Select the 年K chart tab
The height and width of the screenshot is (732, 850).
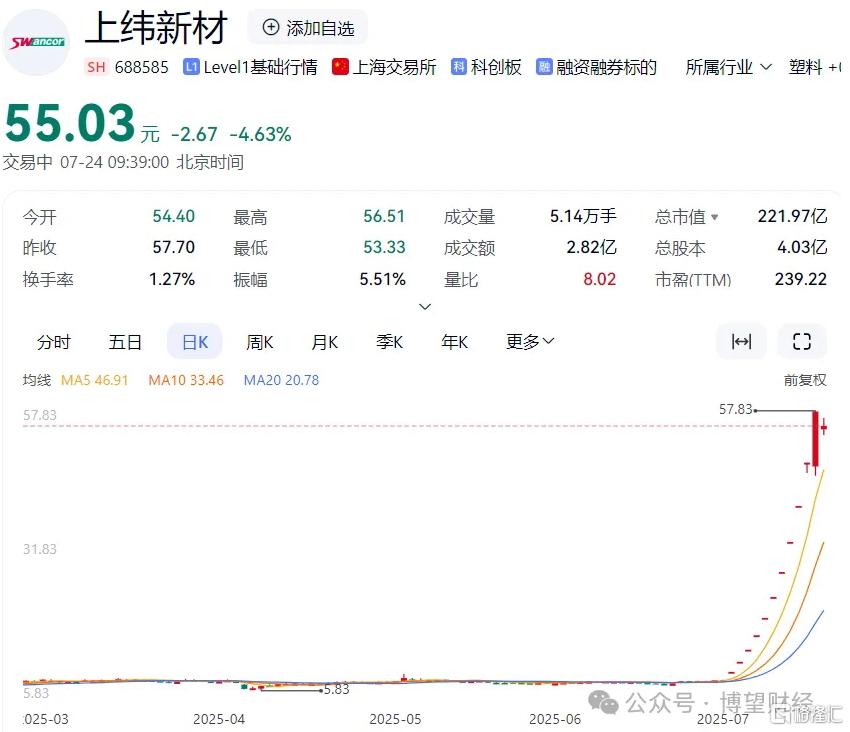point(454,342)
